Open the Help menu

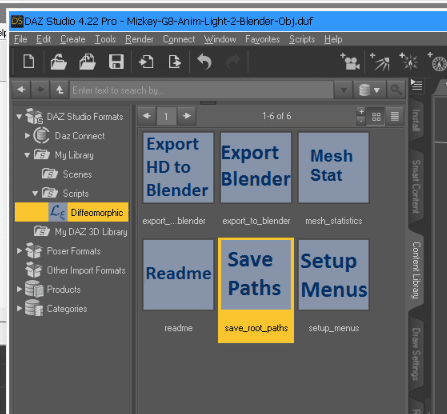tap(333, 39)
